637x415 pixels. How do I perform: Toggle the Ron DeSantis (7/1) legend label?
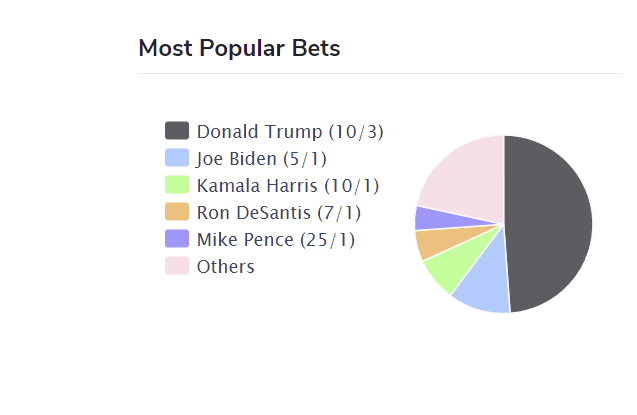click(279, 213)
